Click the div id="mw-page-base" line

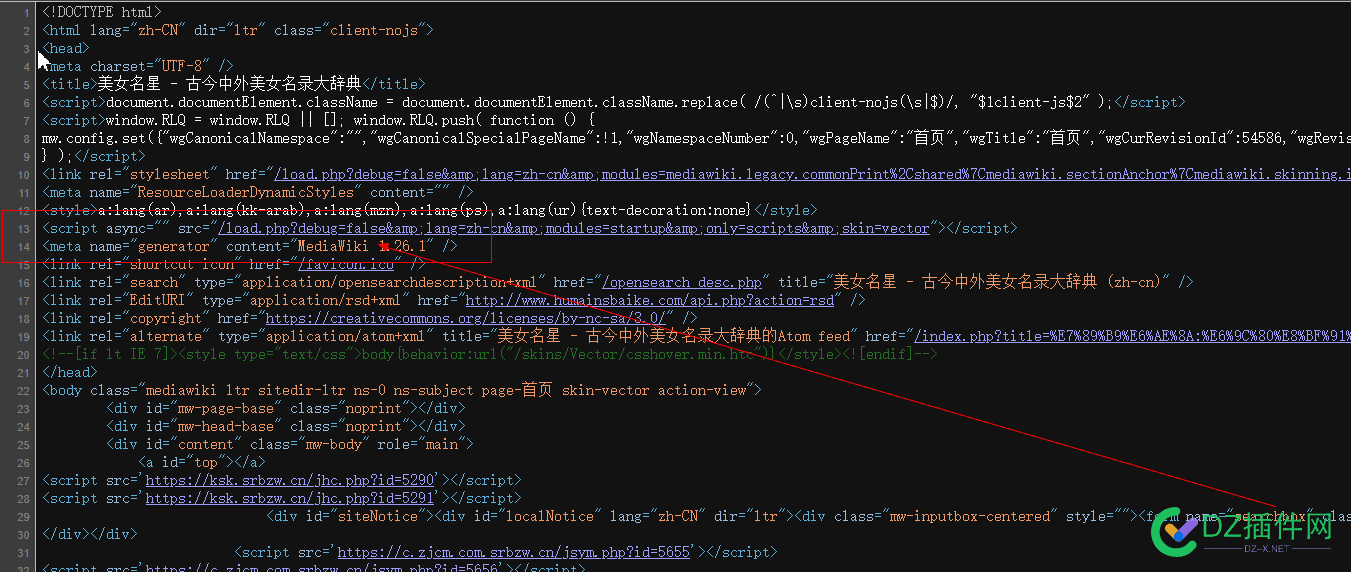pos(286,408)
